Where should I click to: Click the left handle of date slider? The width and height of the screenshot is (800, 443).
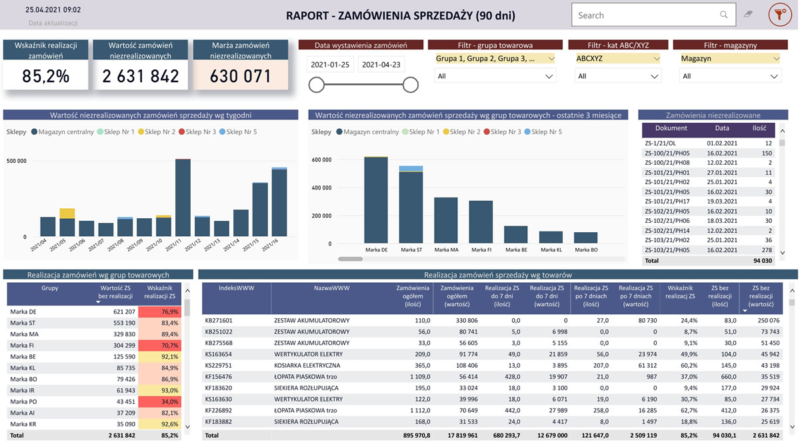[314, 84]
